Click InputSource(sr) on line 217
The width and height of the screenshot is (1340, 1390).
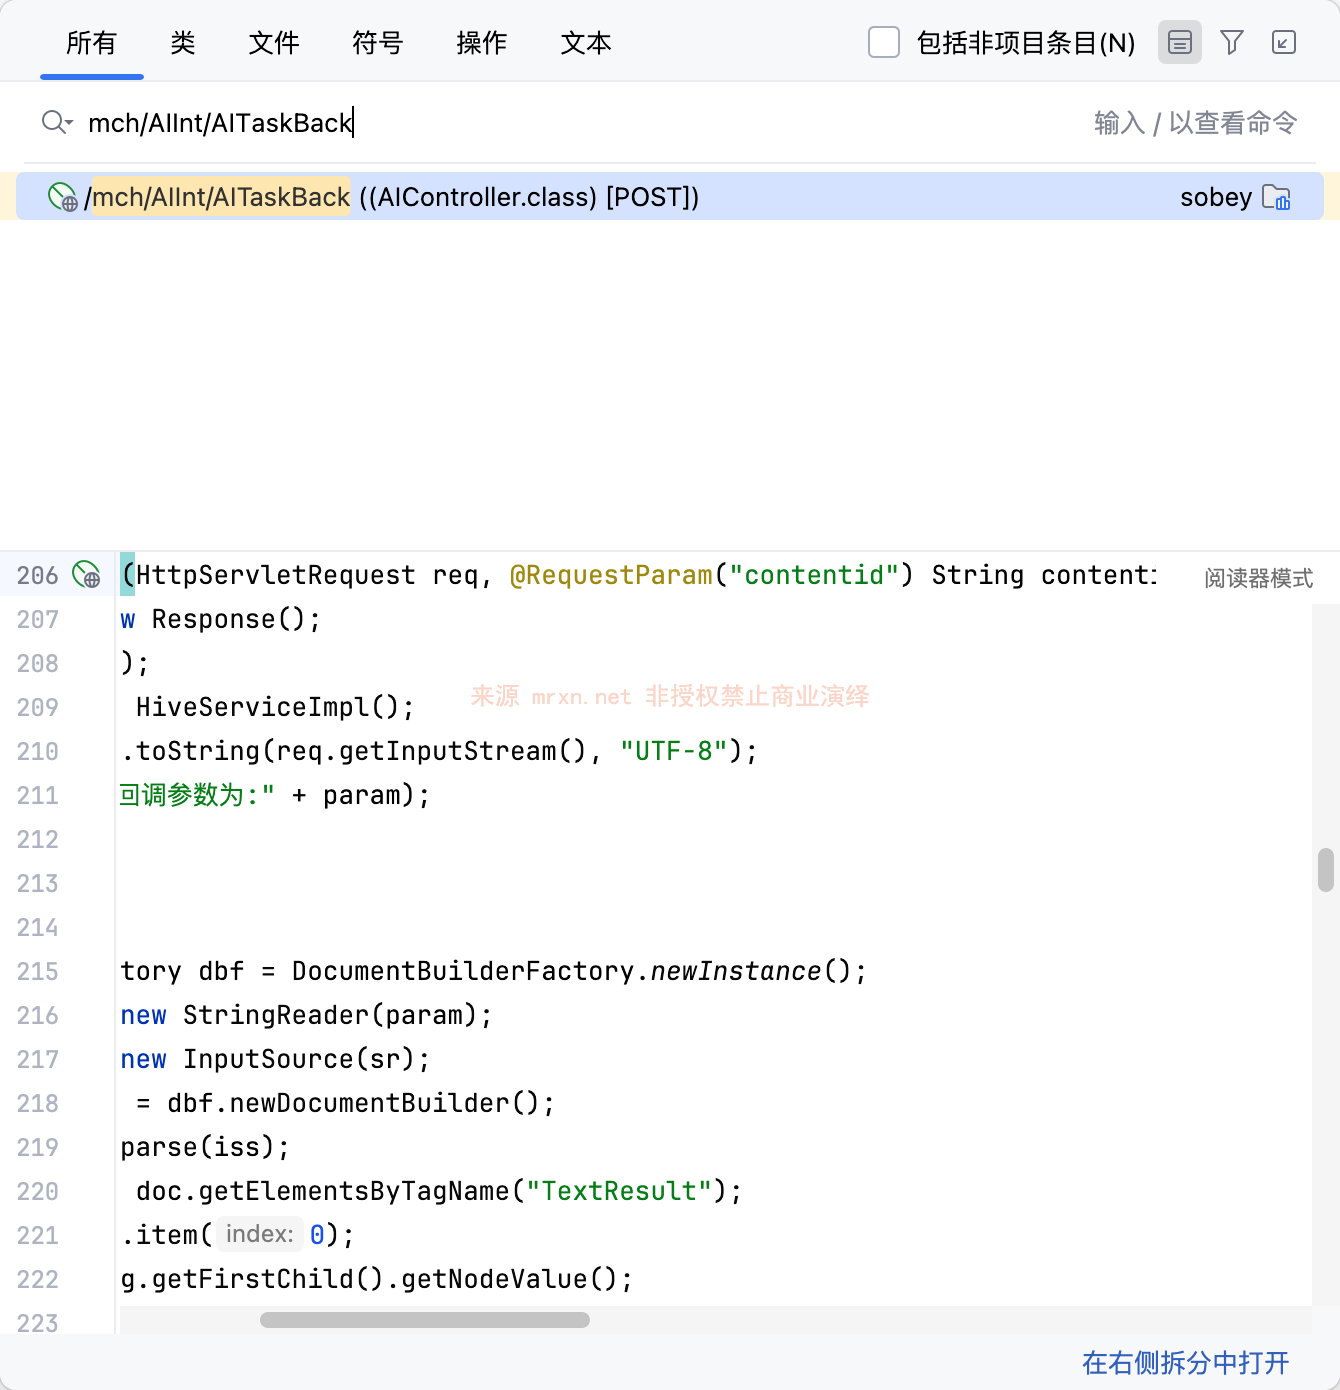pyautogui.click(x=299, y=1059)
